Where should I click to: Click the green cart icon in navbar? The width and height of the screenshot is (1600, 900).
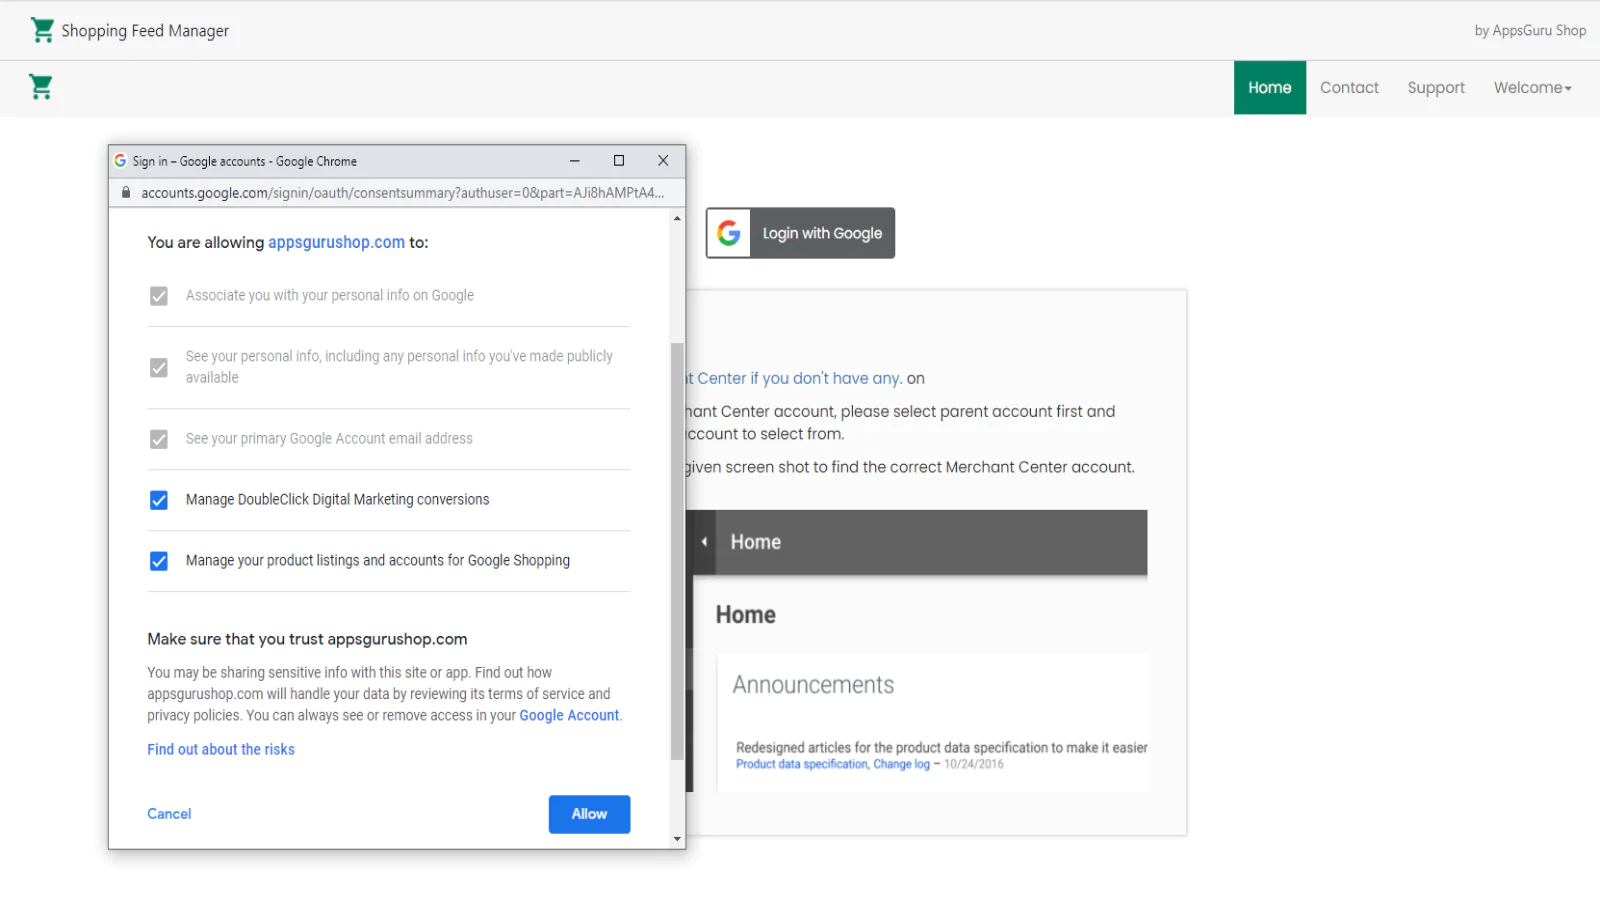click(x=41, y=88)
